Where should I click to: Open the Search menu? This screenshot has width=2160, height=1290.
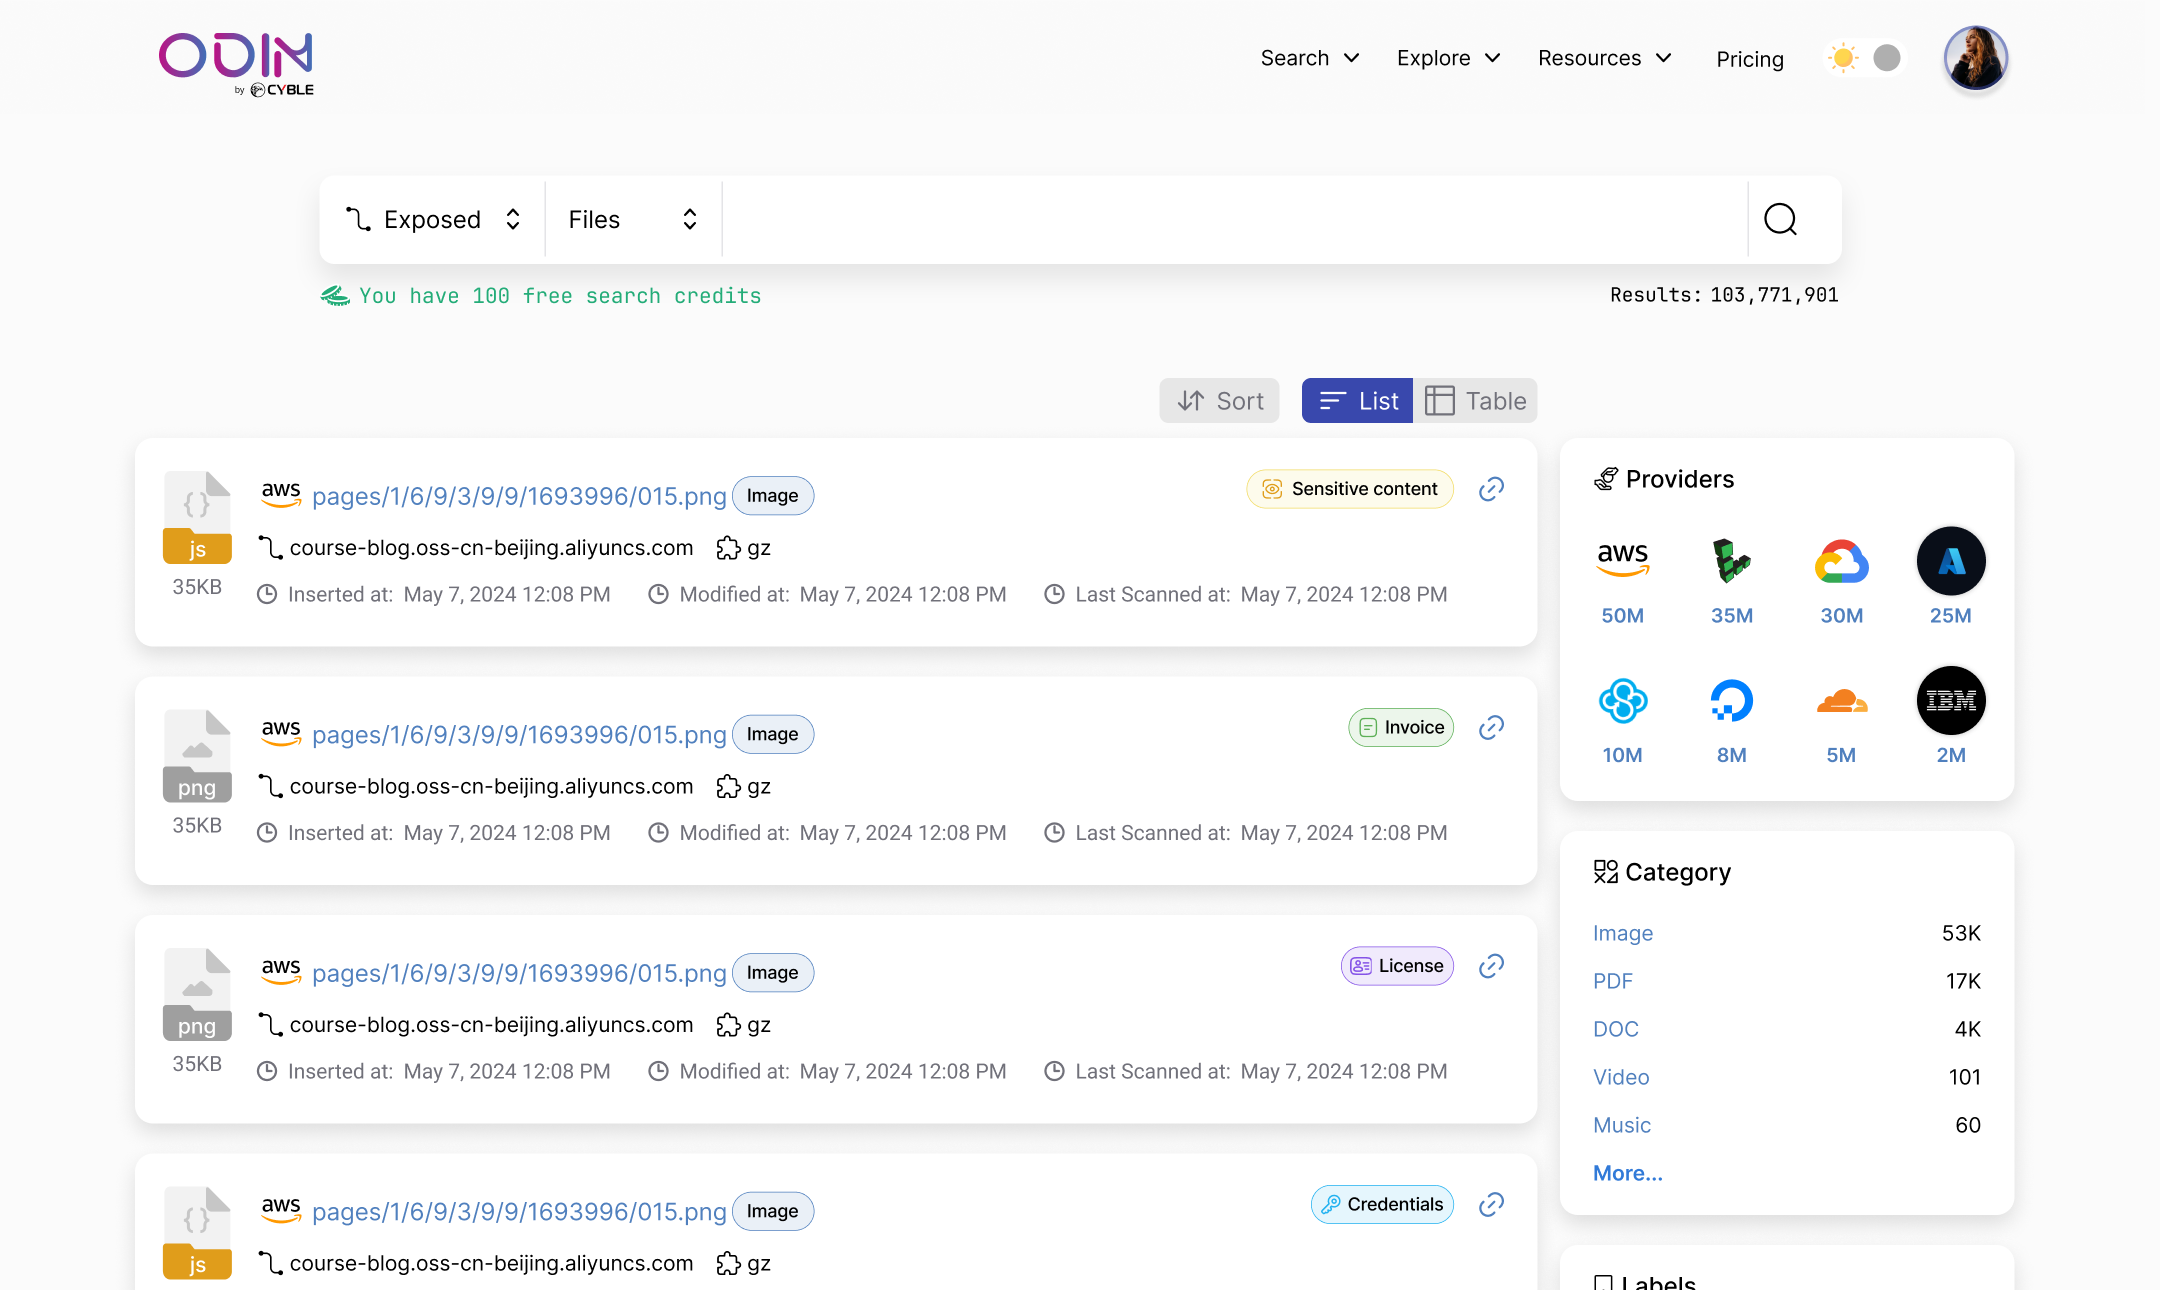[x=1310, y=58]
